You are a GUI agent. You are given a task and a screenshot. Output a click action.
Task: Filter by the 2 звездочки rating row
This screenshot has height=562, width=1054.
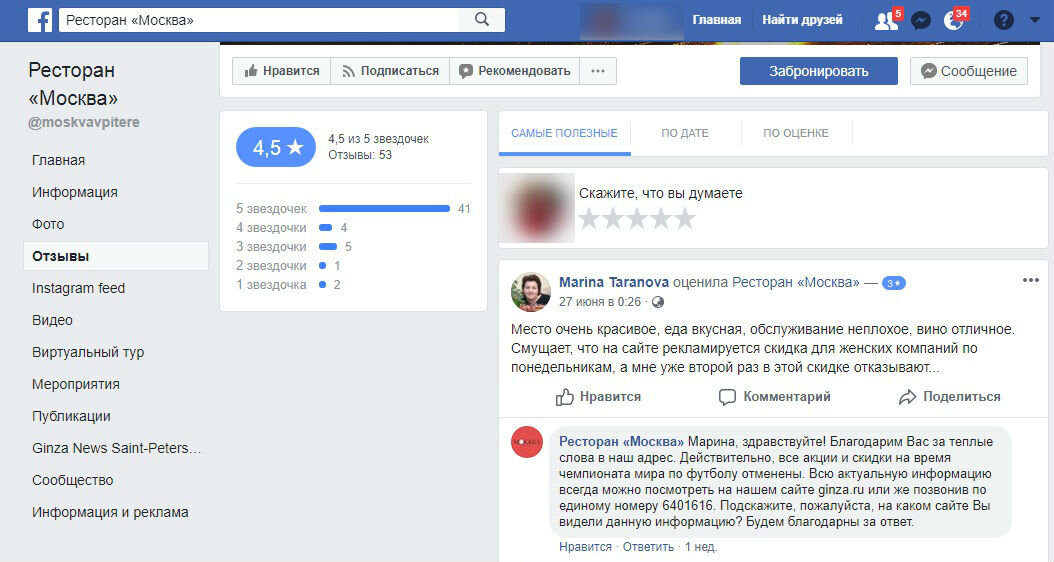[288, 266]
